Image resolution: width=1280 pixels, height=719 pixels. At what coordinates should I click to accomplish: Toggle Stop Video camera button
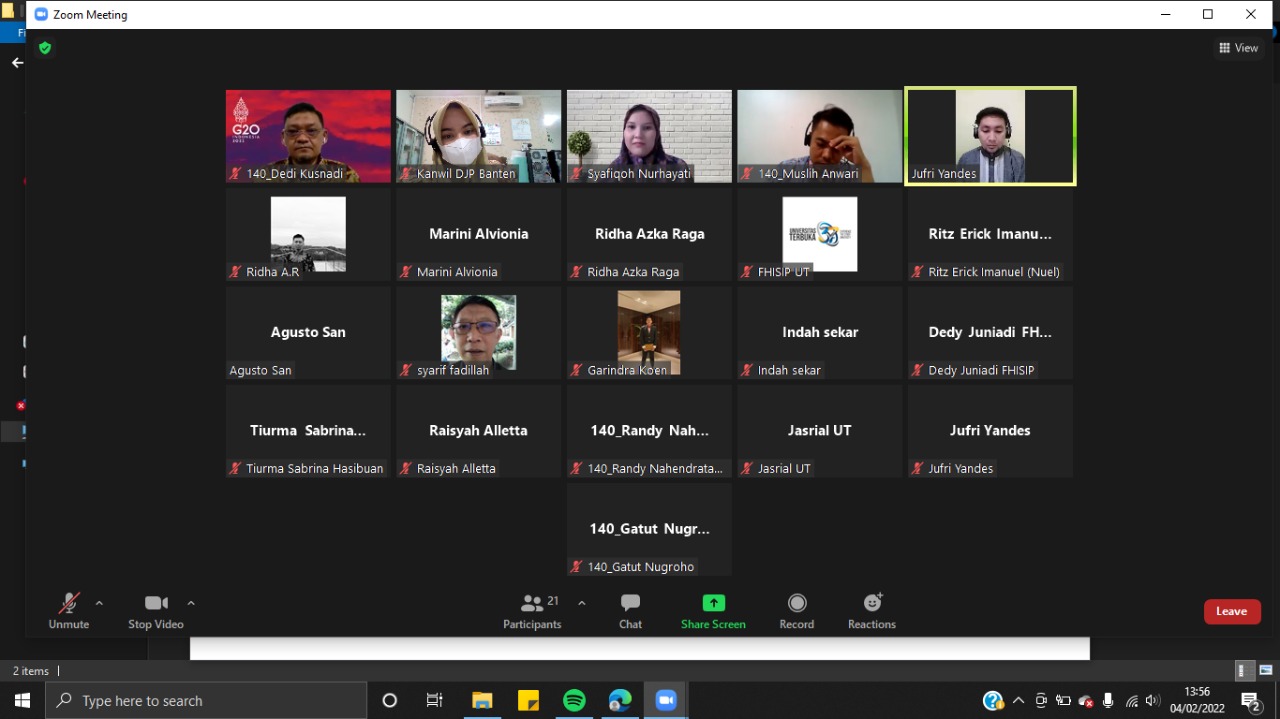[x=155, y=611]
